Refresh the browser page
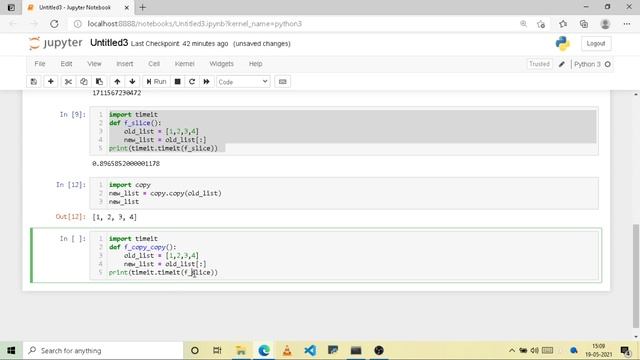 coord(54,24)
